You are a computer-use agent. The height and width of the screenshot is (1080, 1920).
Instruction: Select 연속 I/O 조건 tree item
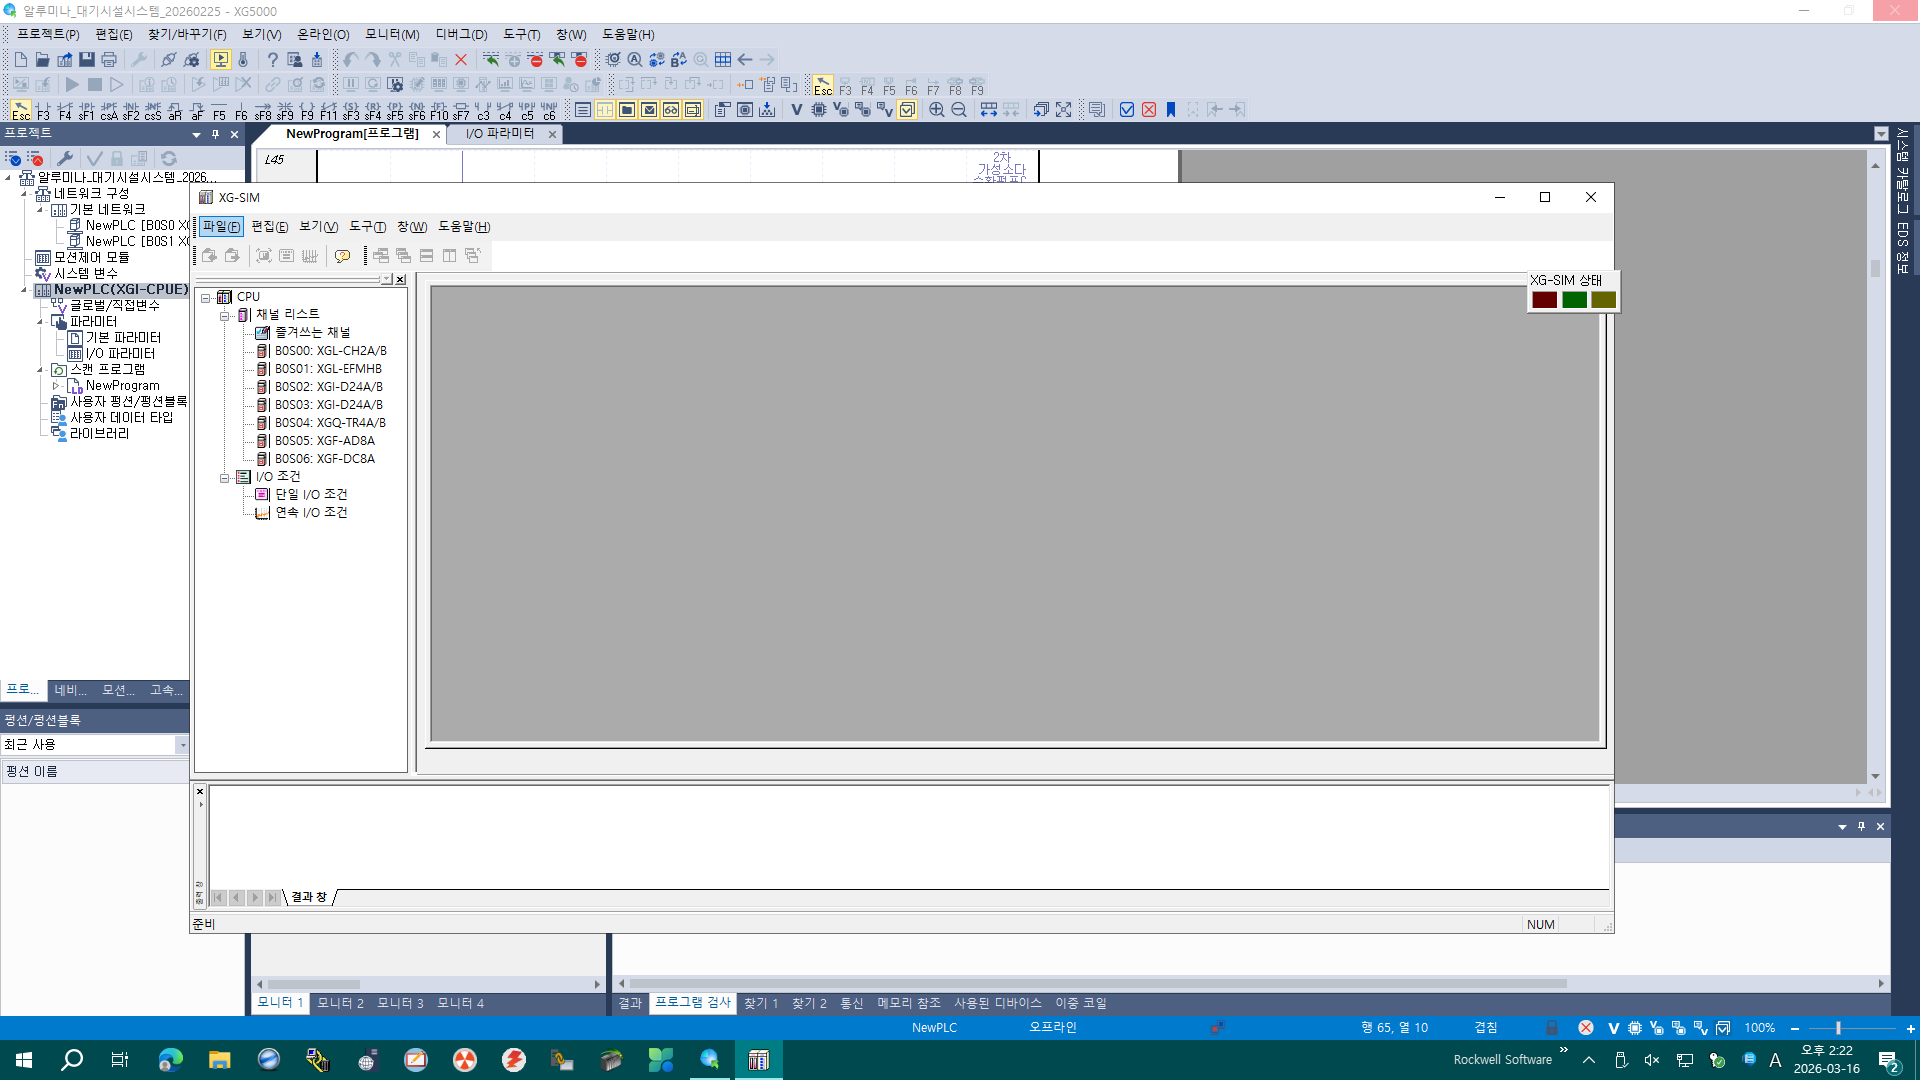311,513
